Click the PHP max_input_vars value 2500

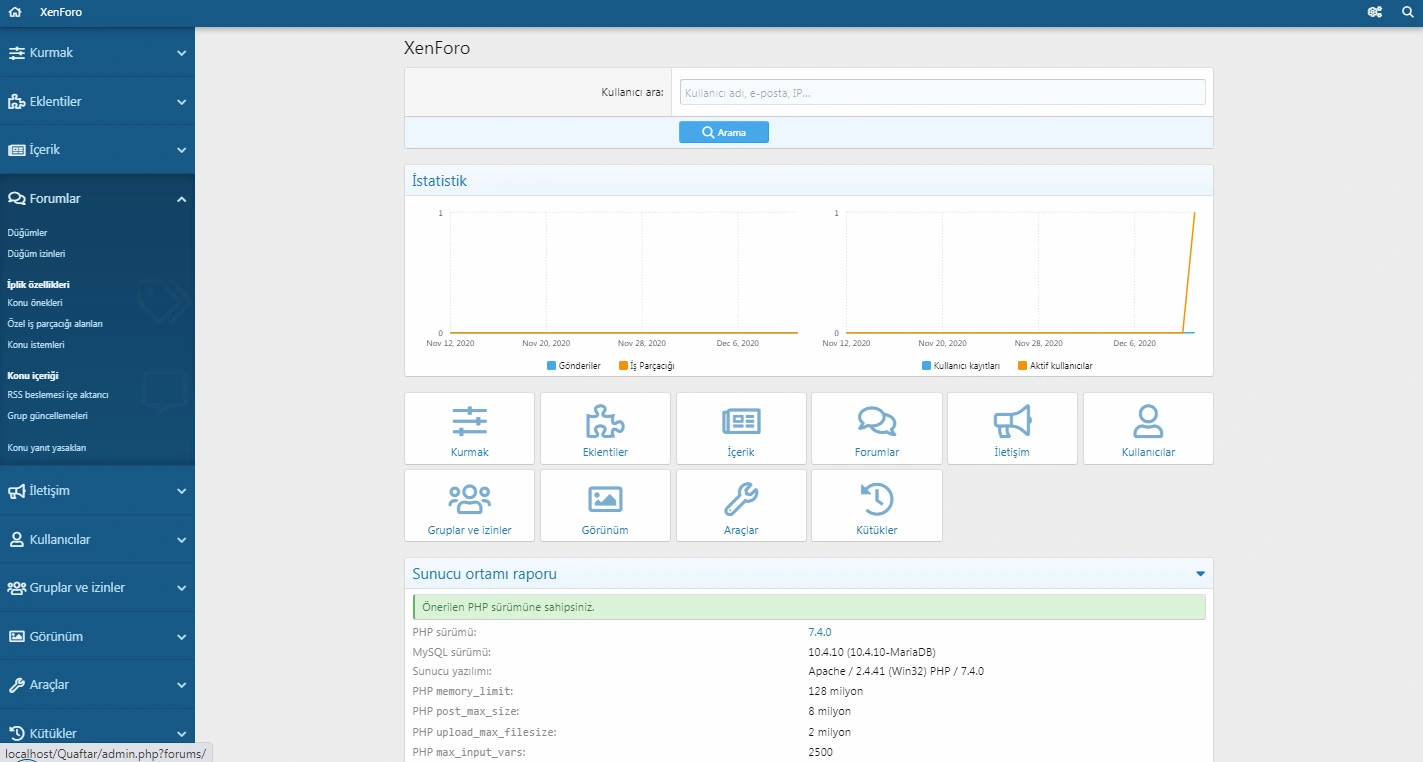820,752
